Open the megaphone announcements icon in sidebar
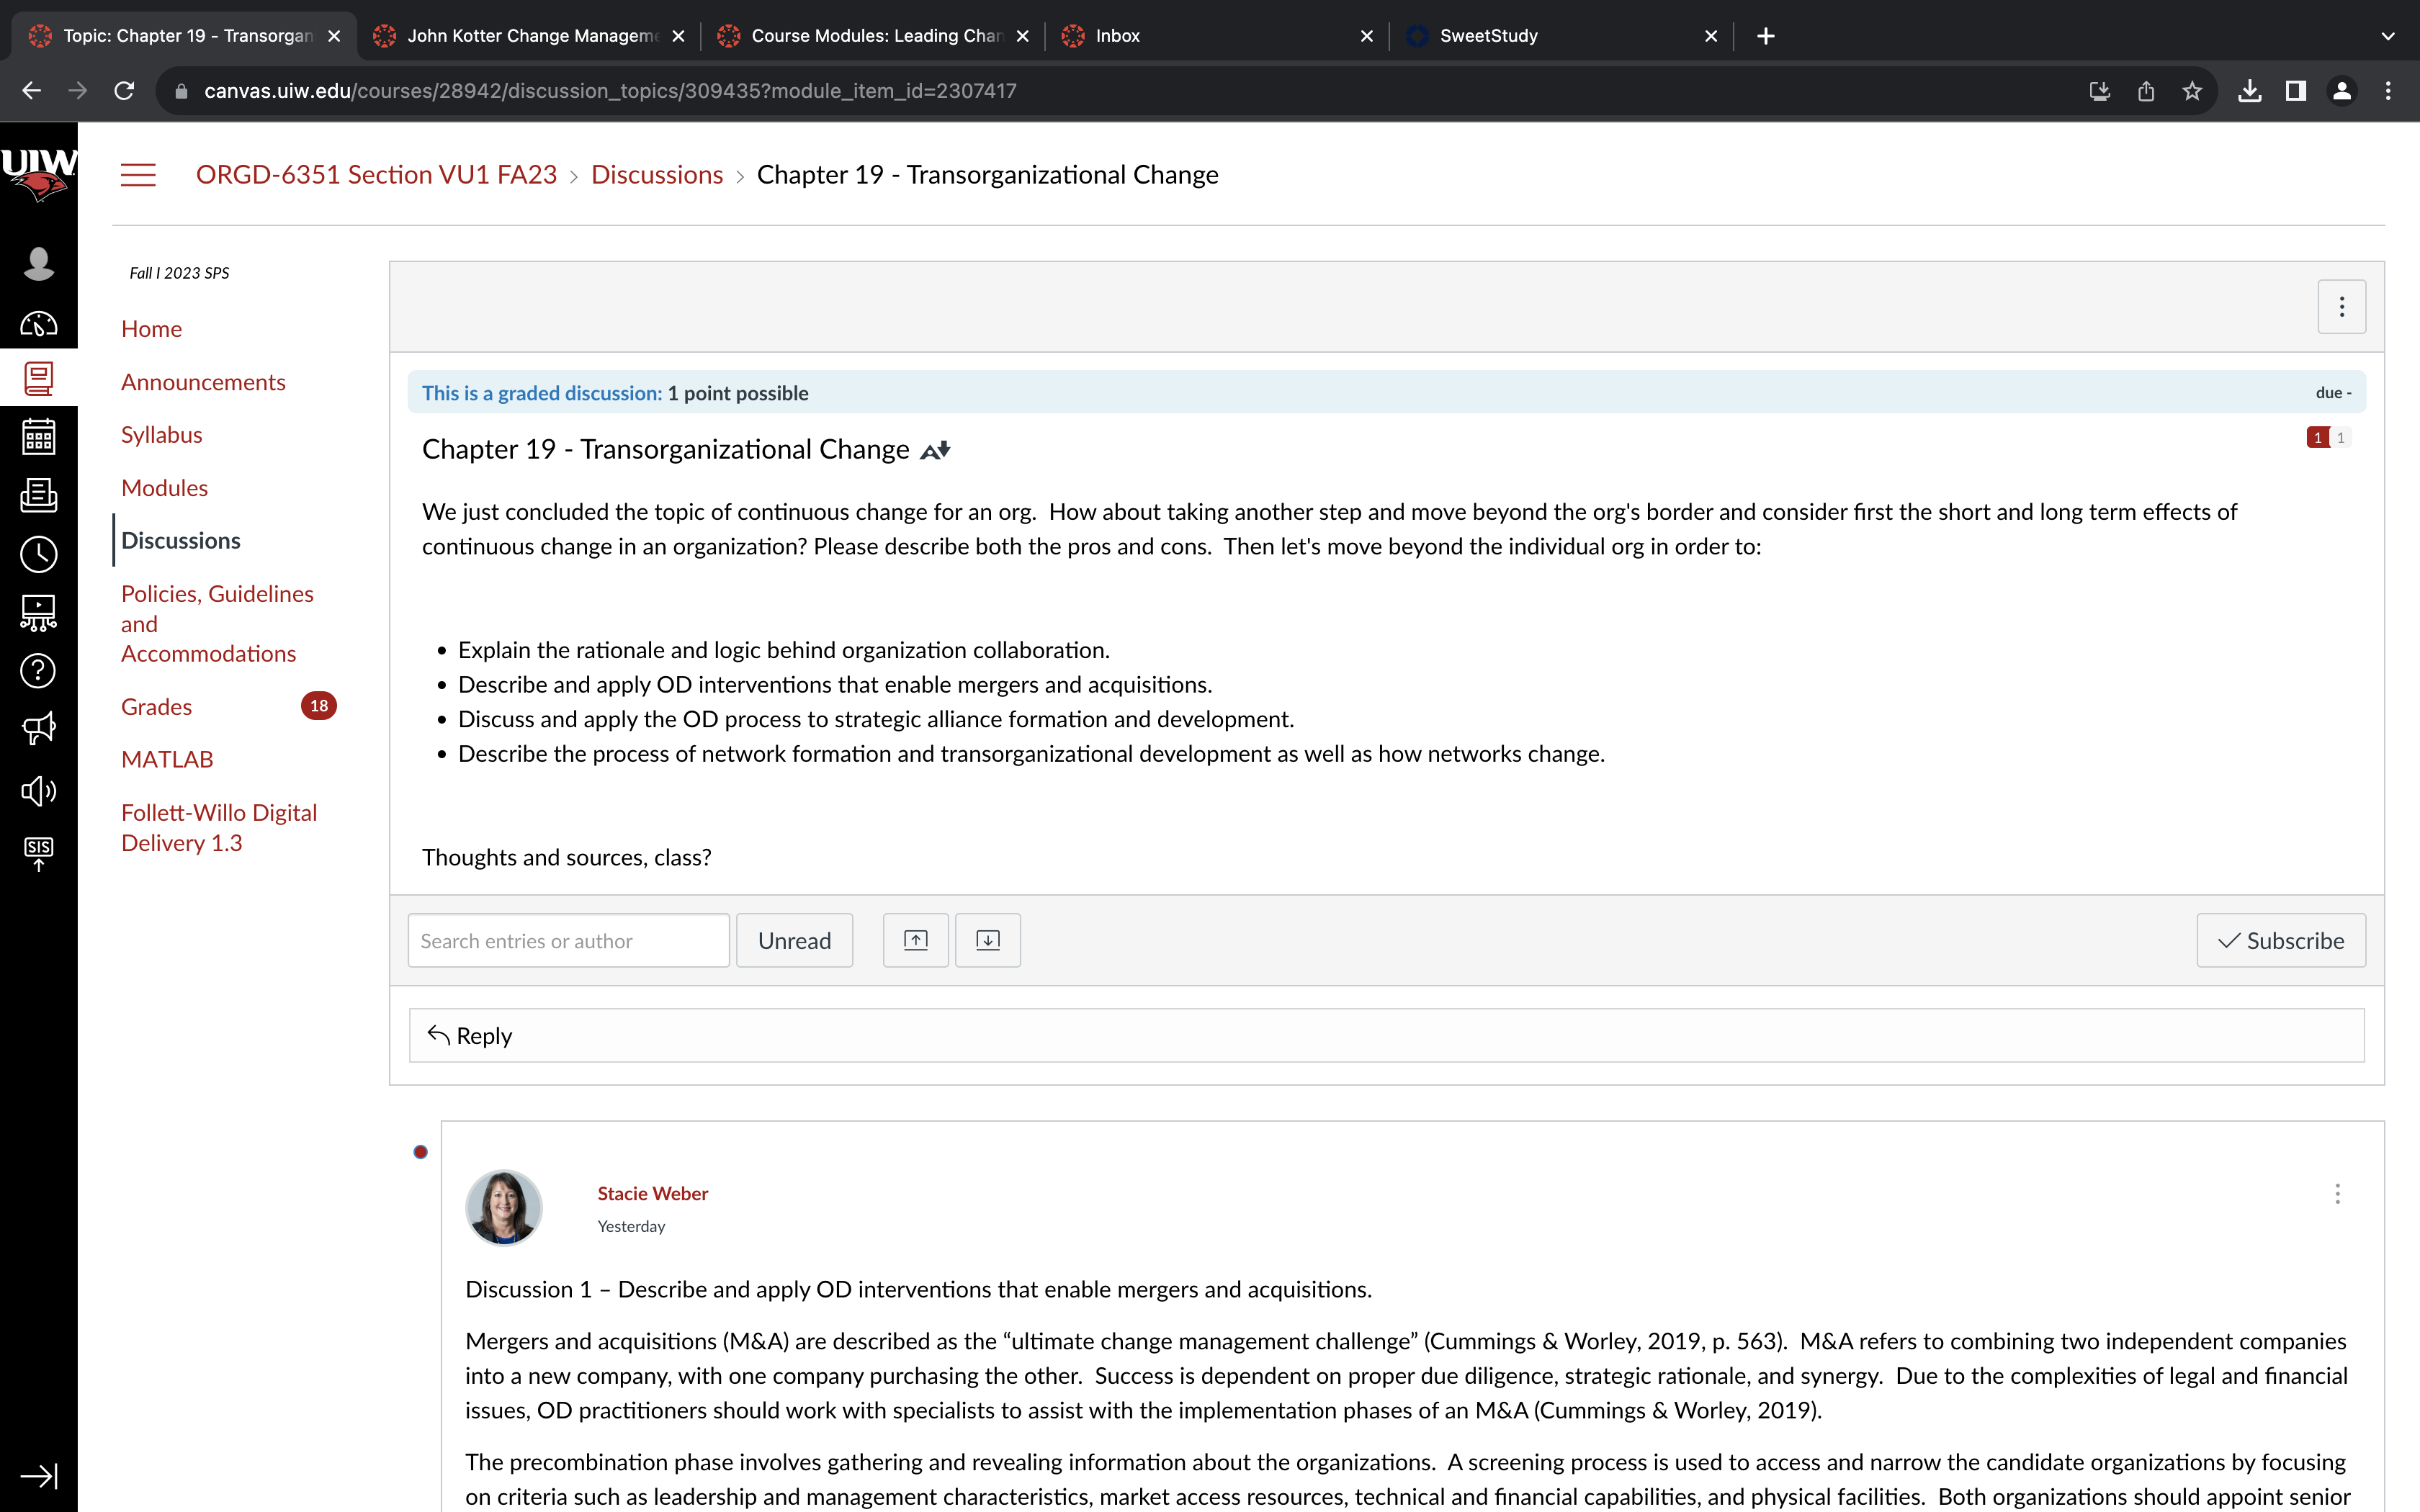The height and width of the screenshot is (1512, 2420). point(38,729)
